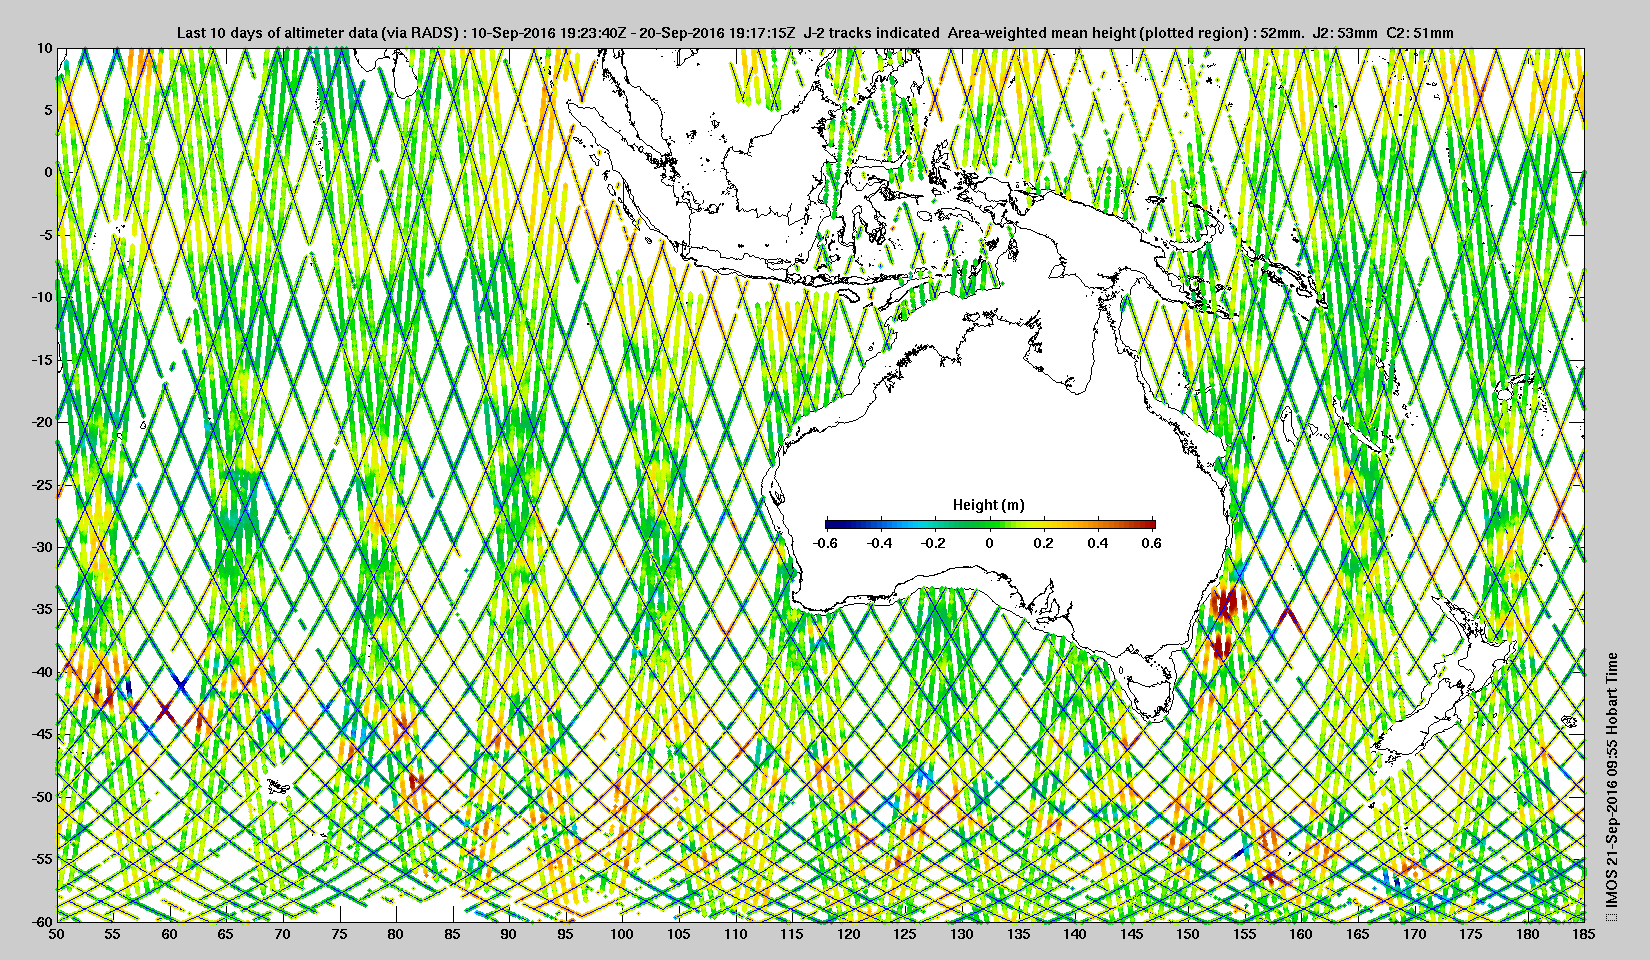Click latitude label -60 on left axis
1650x960 pixels.
point(40,921)
